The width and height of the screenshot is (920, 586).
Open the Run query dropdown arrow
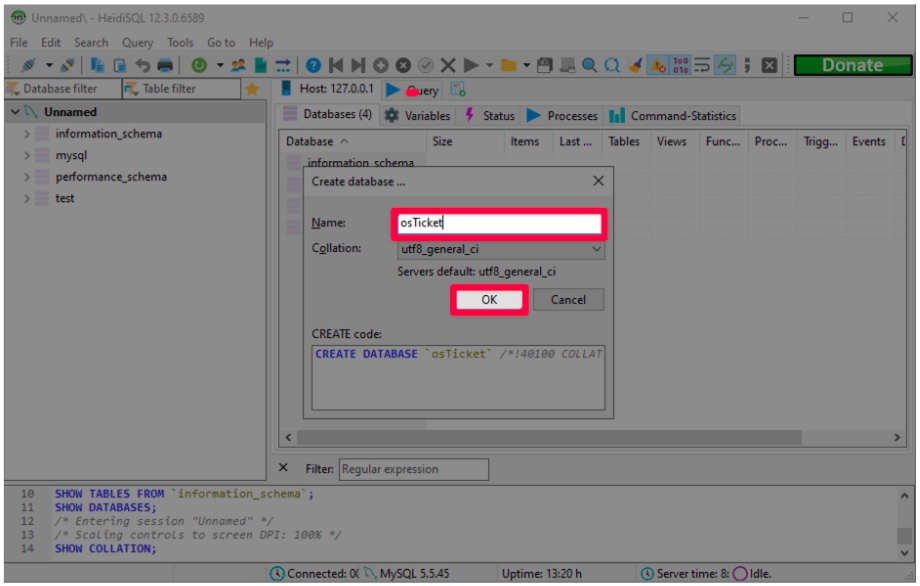point(489,65)
